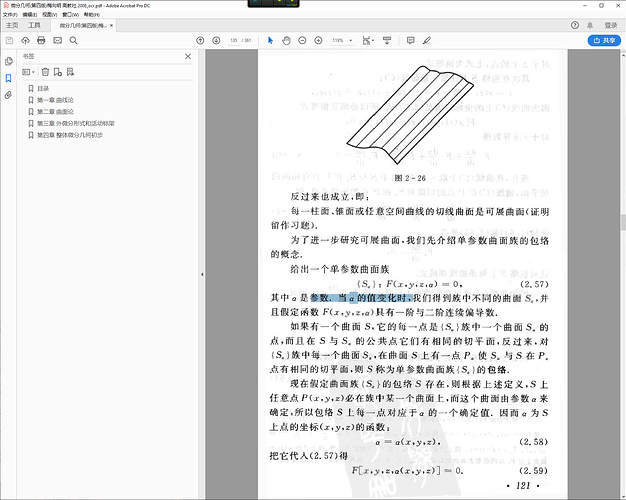The height and width of the screenshot is (500, 626).
Task: Open the page thumbnails panel icon
Action: coord(8,61)
